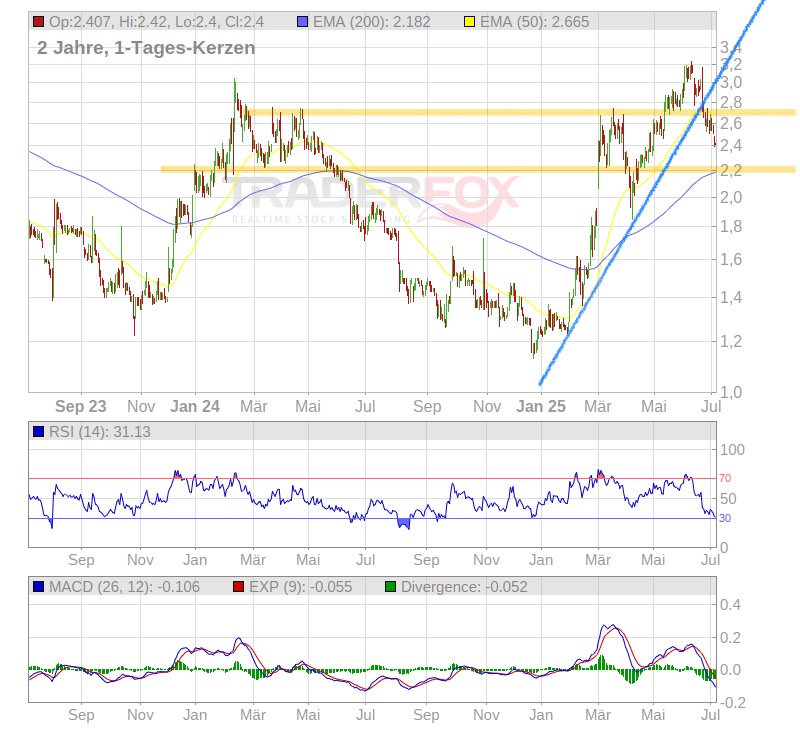Click the 3,4 price axis label
The width and height of the screenshot is (800, 730).
730,48
